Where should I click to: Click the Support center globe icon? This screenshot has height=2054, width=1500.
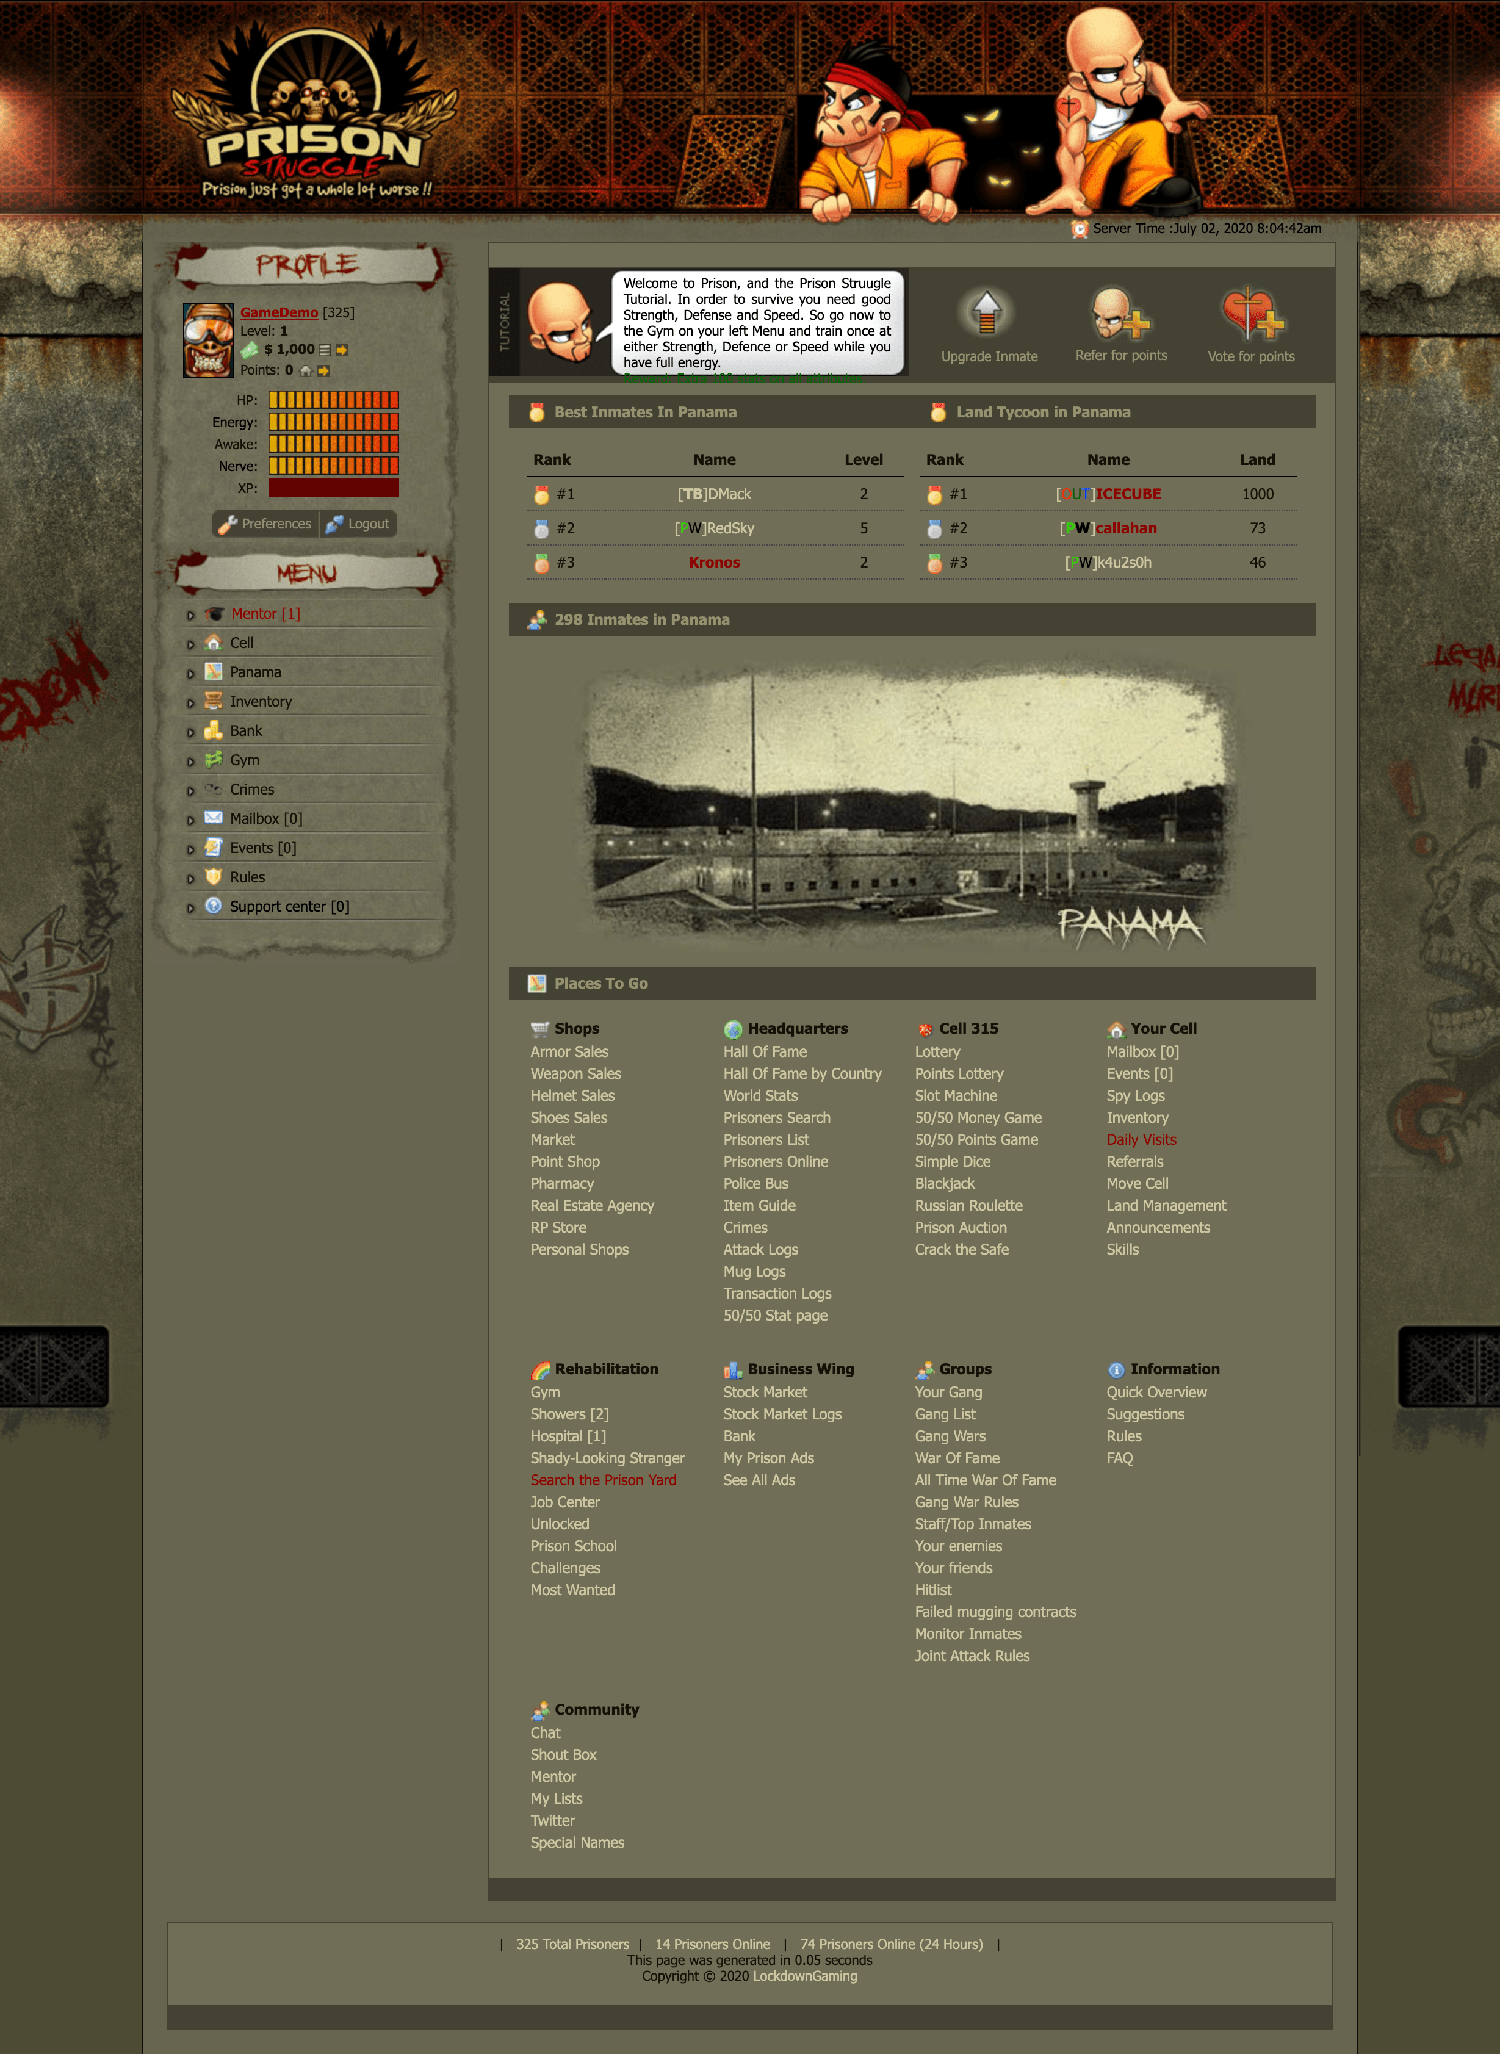[x=213, y=906]
